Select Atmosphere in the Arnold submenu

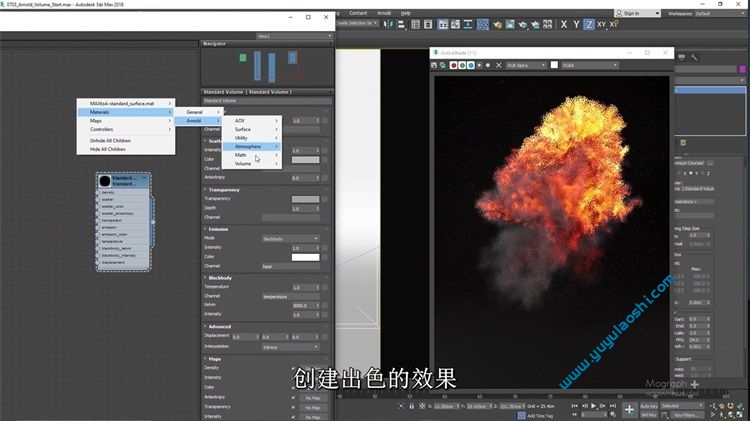pyautogui.click(x=252, y=146)
